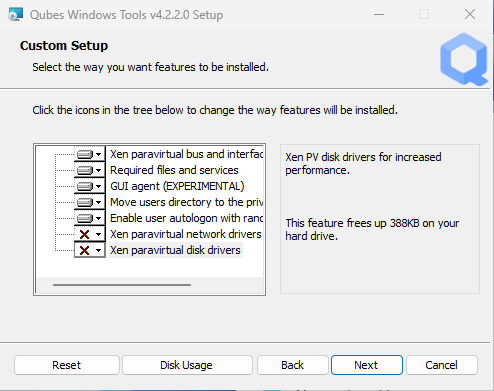
Task: Click the "Custom Setup" heading
Action: click(64, 46)
